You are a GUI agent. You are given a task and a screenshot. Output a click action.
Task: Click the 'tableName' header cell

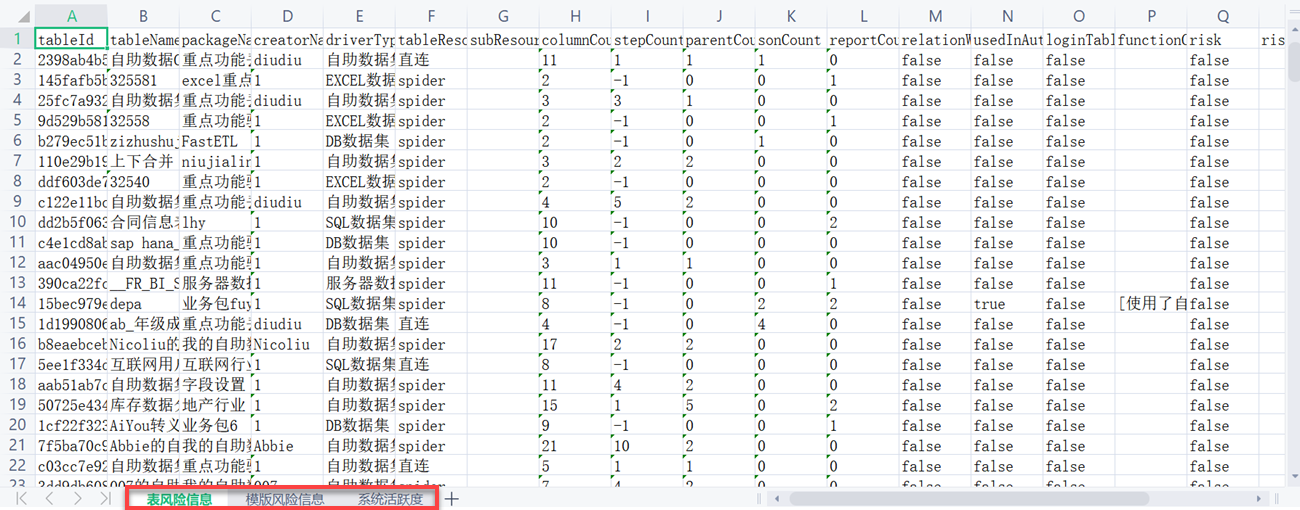[x=143, y=39]
